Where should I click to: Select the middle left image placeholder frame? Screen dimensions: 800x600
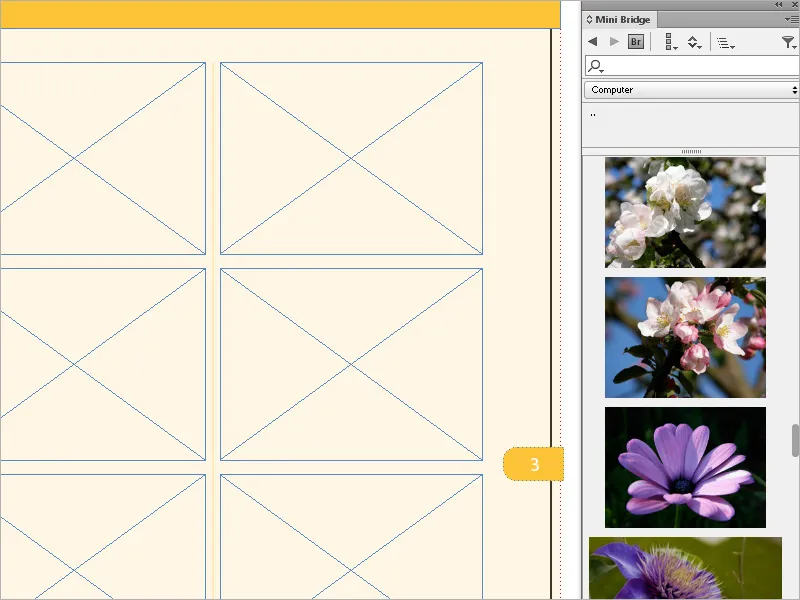pos(103,364)
